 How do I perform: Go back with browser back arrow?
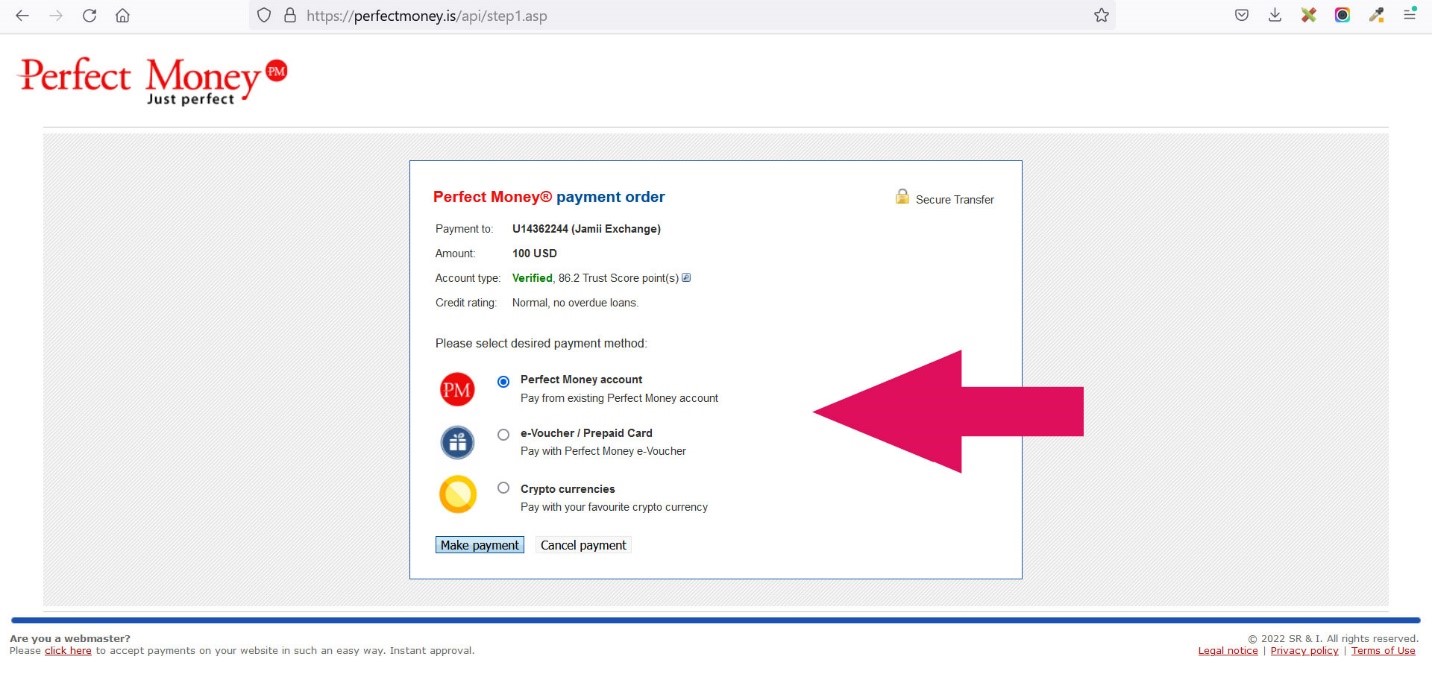point(22,15)
